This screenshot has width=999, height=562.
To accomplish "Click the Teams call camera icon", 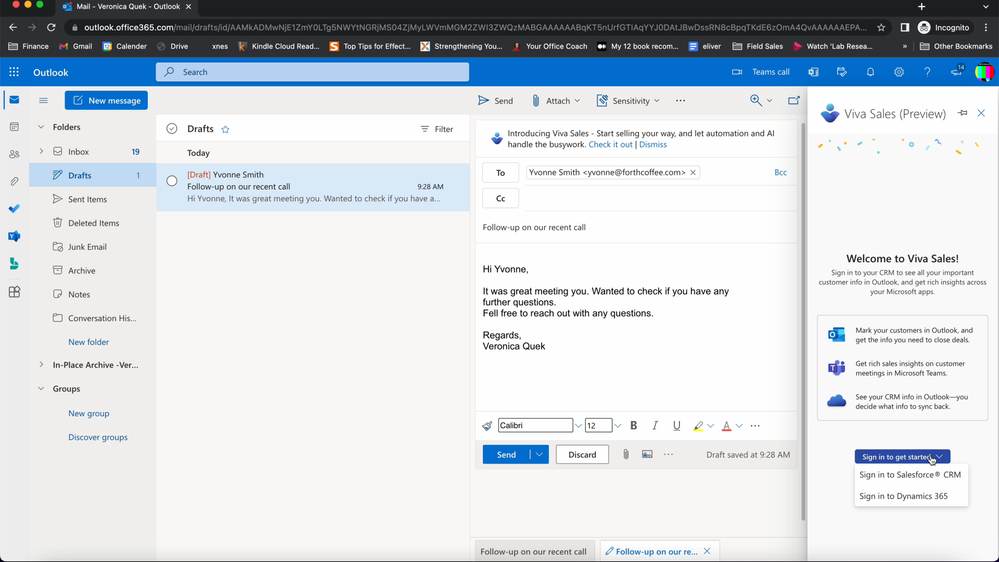I will point(737,72).
